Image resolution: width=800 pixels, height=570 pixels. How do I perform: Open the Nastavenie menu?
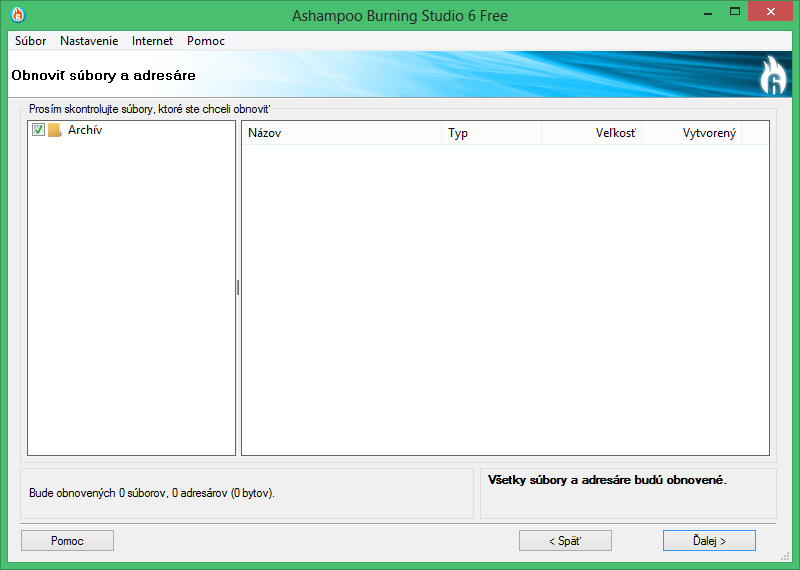89,41
